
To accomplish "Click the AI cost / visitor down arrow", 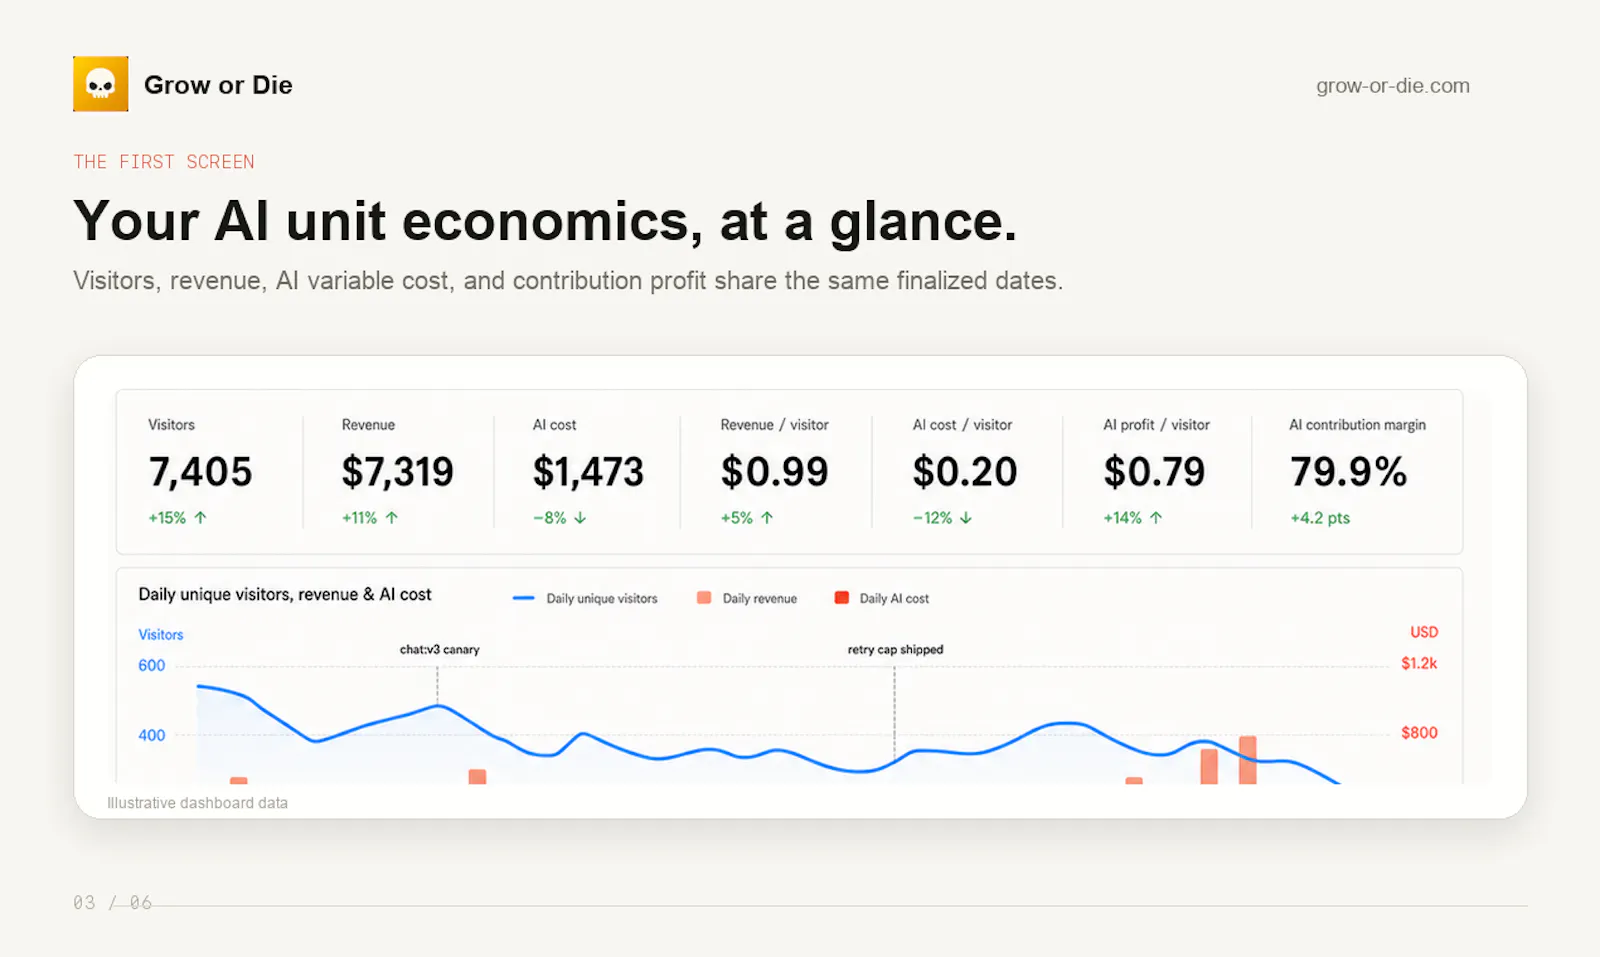I will pos(966,518).
